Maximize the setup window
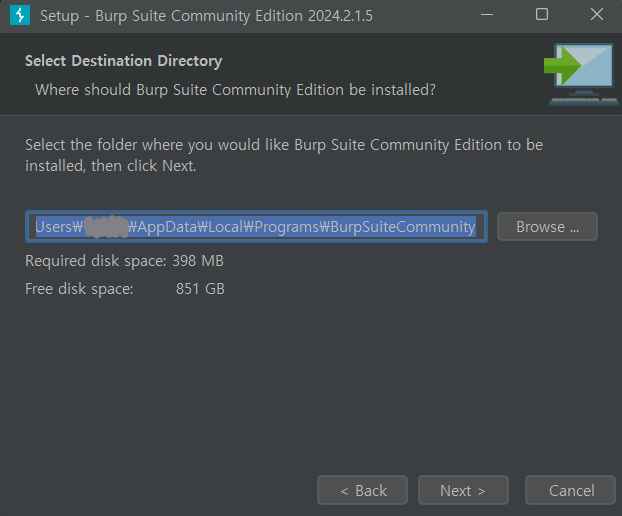The width and height of the screenshot is (622, 516). coord(542,15)
